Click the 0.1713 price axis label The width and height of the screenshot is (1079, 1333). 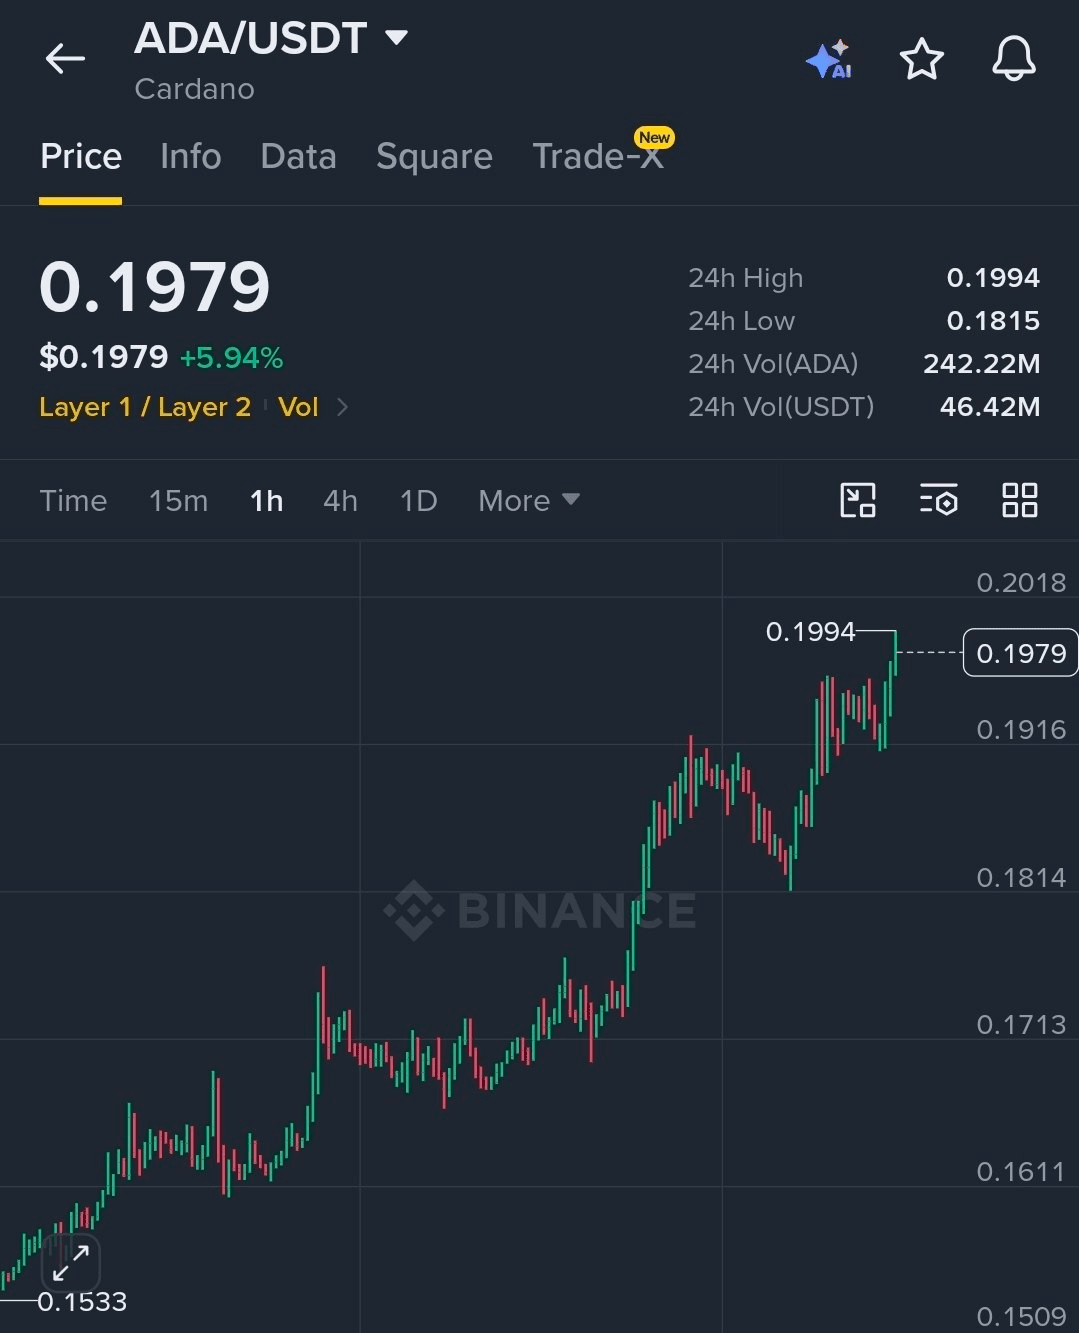[x=1021, y=1025]
